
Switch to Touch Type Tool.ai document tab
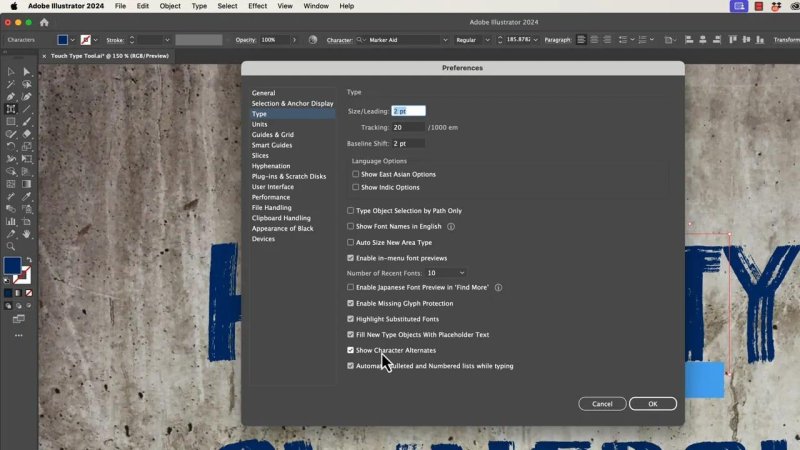point(109,56)
